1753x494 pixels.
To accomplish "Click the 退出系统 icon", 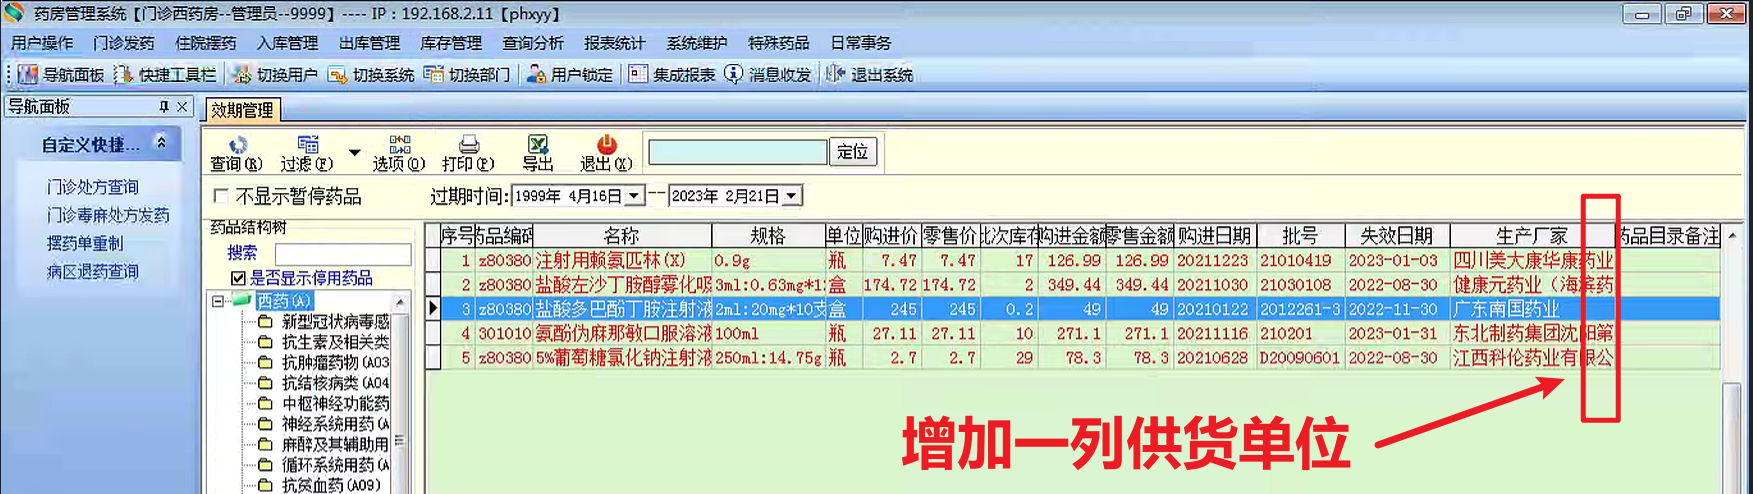I will pos(835,75).
